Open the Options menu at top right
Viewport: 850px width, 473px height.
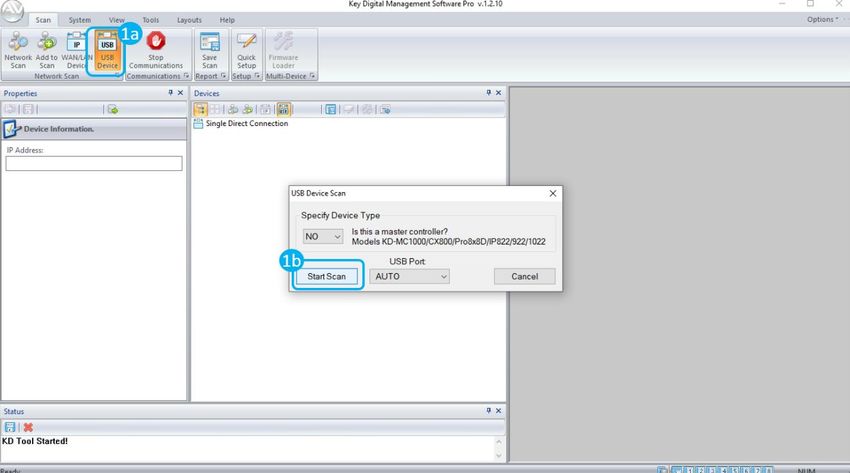(822, 20)
